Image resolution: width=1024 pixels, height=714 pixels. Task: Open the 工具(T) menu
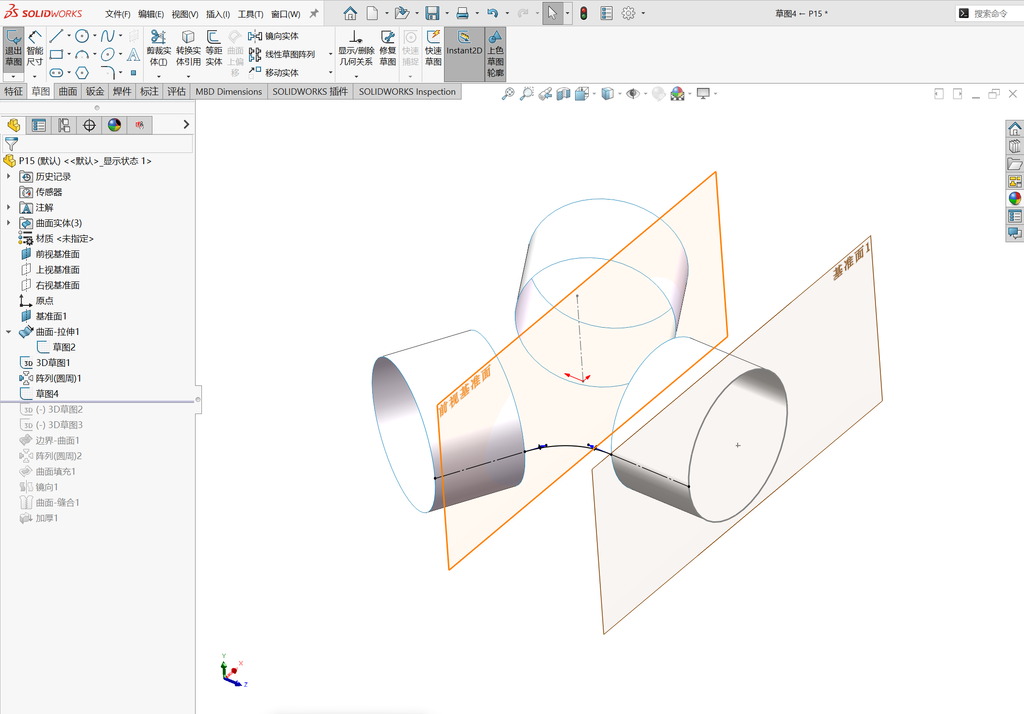(x=250, y=14)
